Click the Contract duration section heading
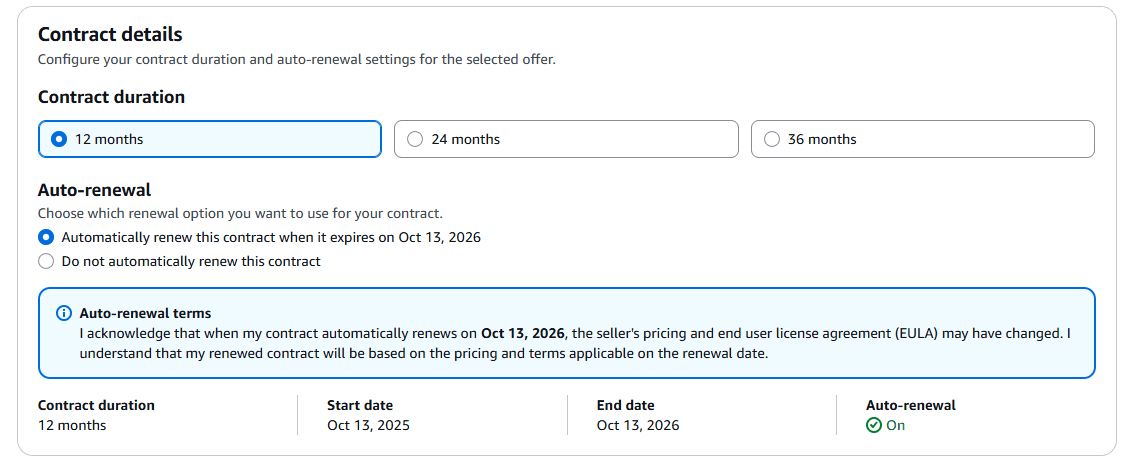1139x460 pixels. [x=111, y=97]
